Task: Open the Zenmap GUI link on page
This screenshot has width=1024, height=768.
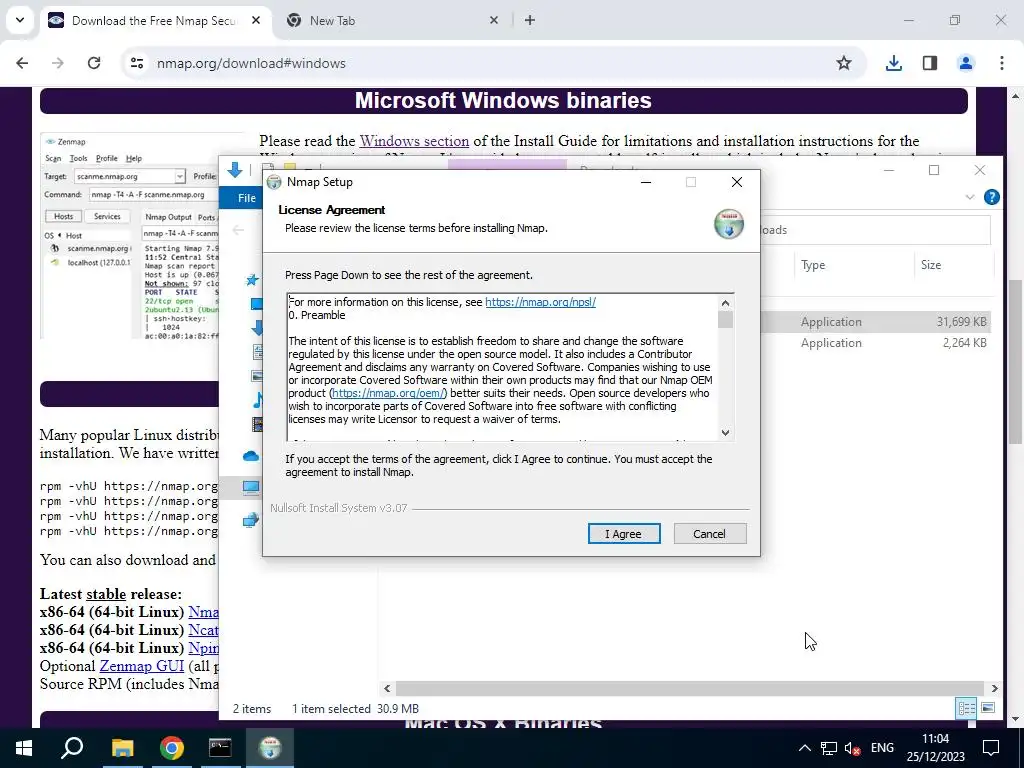Action: [142, 666]
